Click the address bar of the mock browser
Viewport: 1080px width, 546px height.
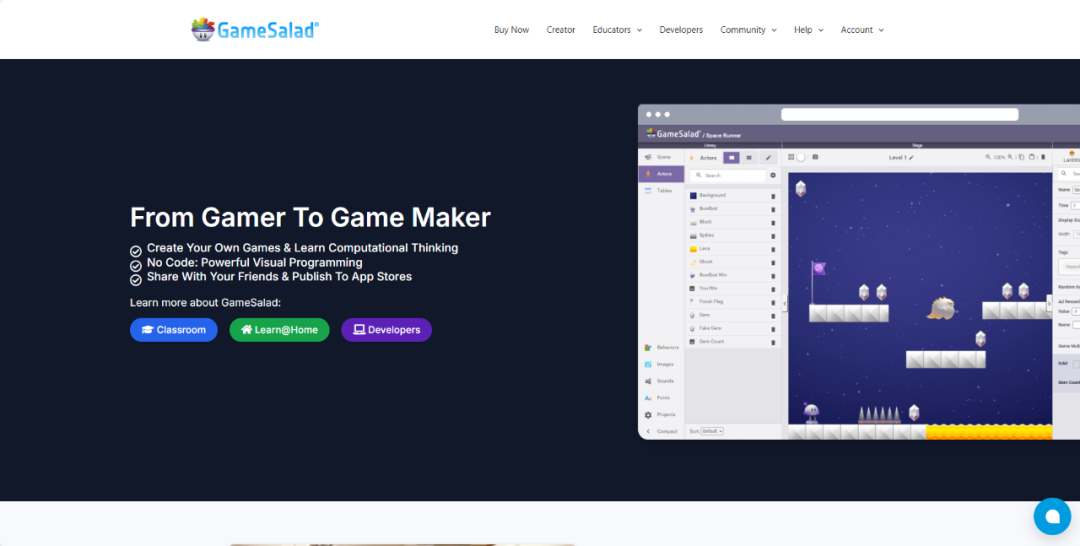coord(899,114)
